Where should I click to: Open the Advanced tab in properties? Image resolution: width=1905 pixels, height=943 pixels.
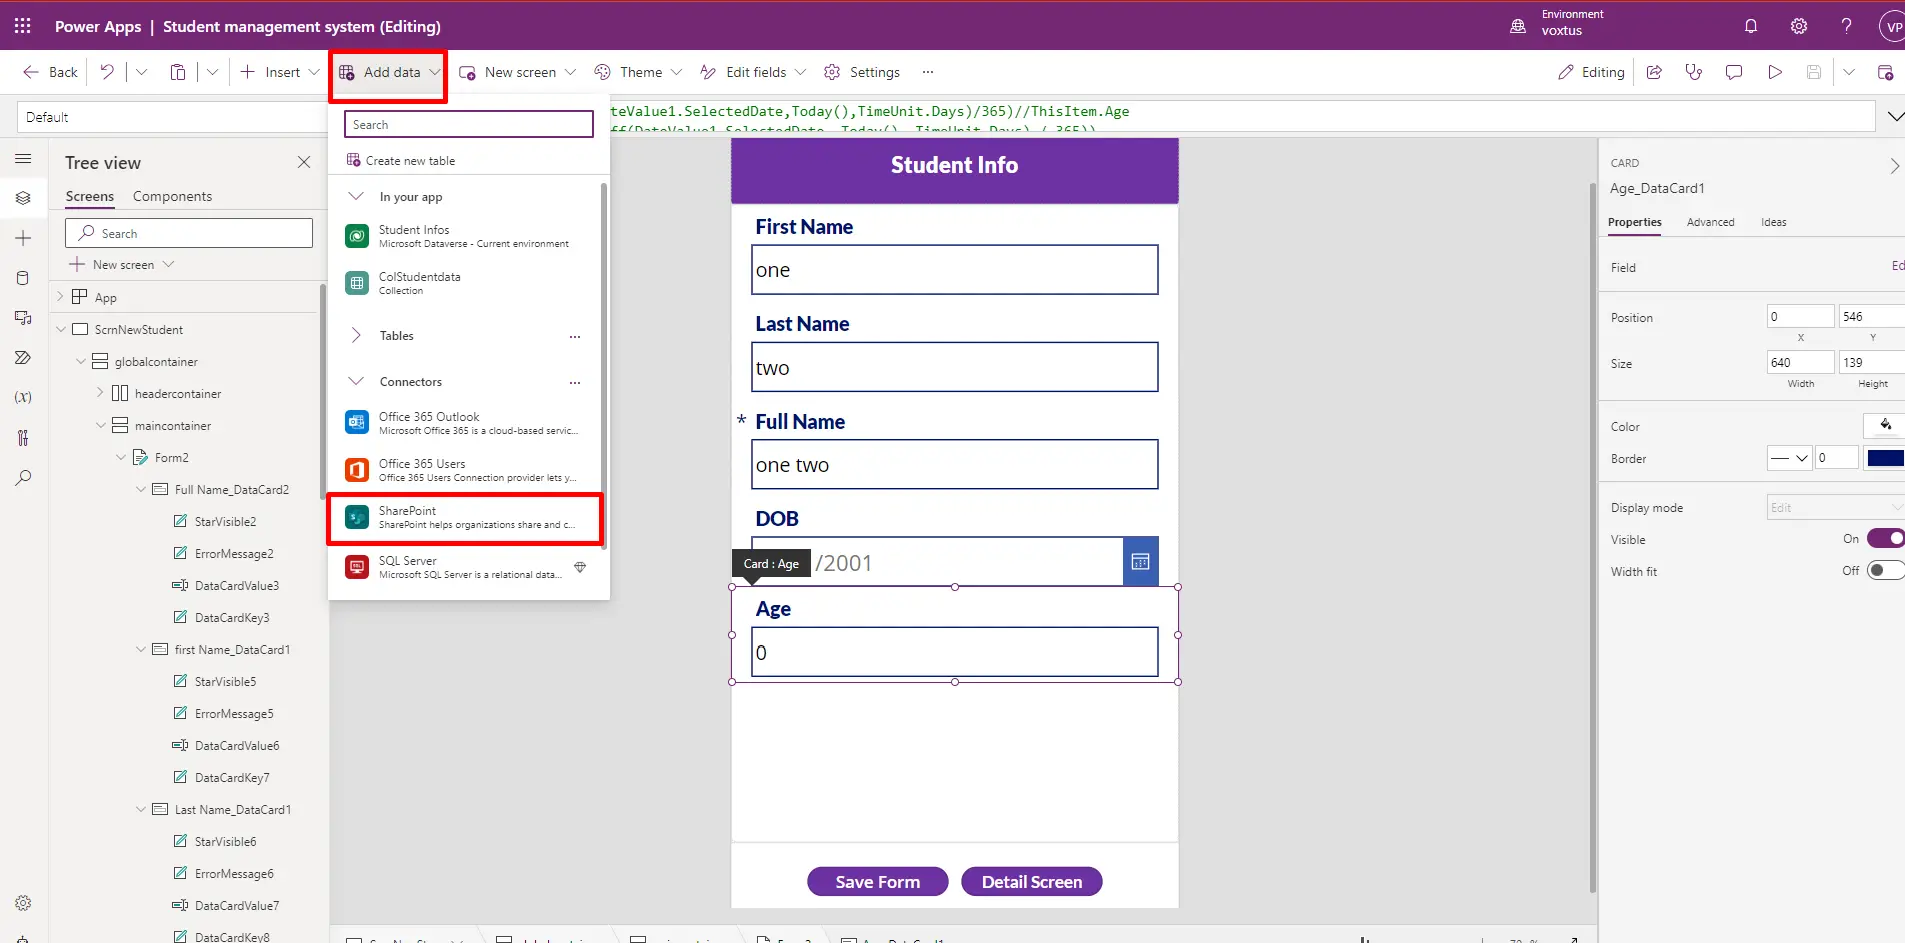[1710, 222]
